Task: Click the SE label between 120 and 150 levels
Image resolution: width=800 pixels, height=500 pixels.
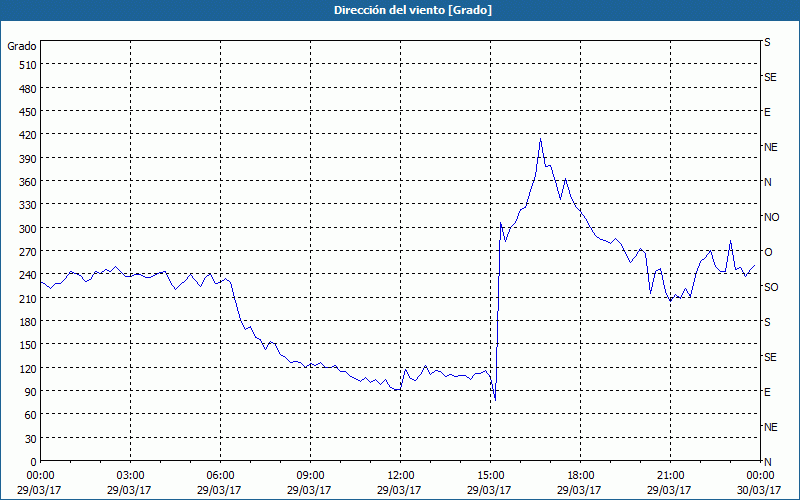Action: click(770, 357)
